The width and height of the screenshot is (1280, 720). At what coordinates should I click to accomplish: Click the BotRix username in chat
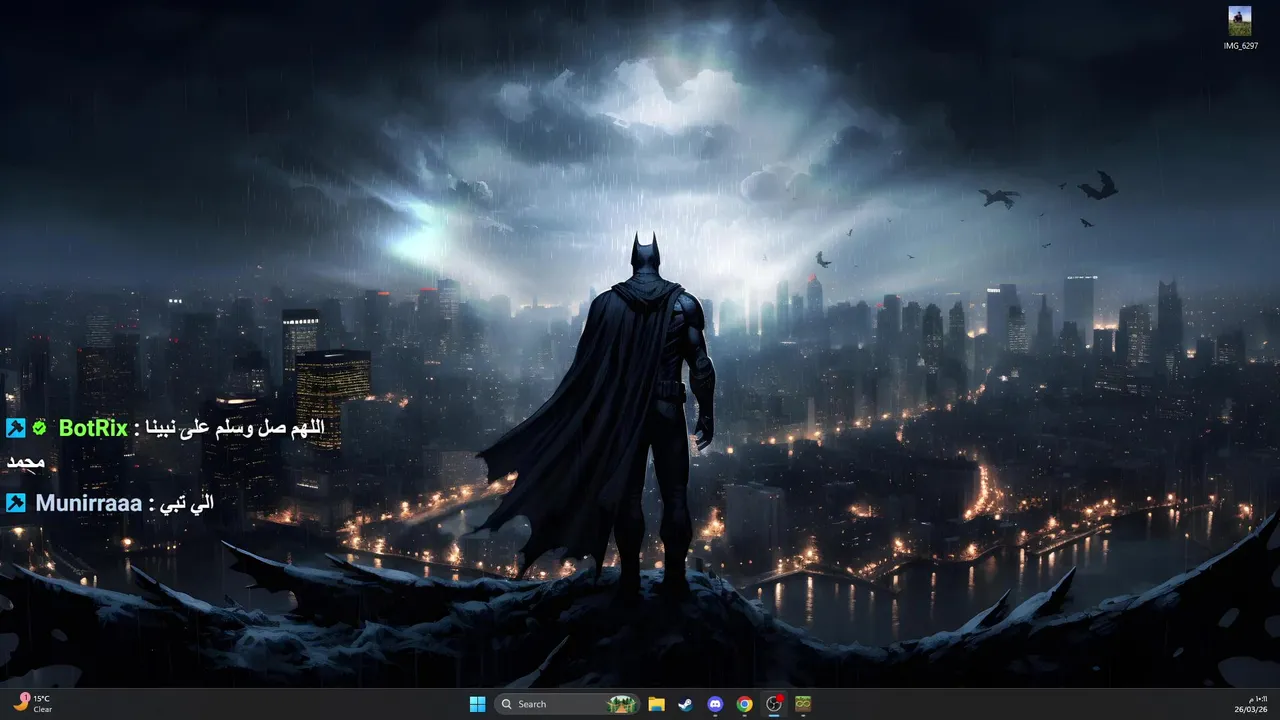(93, 428)
